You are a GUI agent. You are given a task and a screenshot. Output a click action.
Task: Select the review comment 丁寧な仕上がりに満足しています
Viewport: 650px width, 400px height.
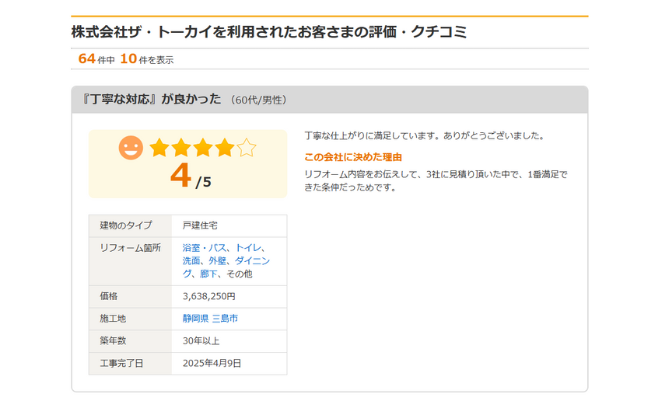tap(424, 136)
